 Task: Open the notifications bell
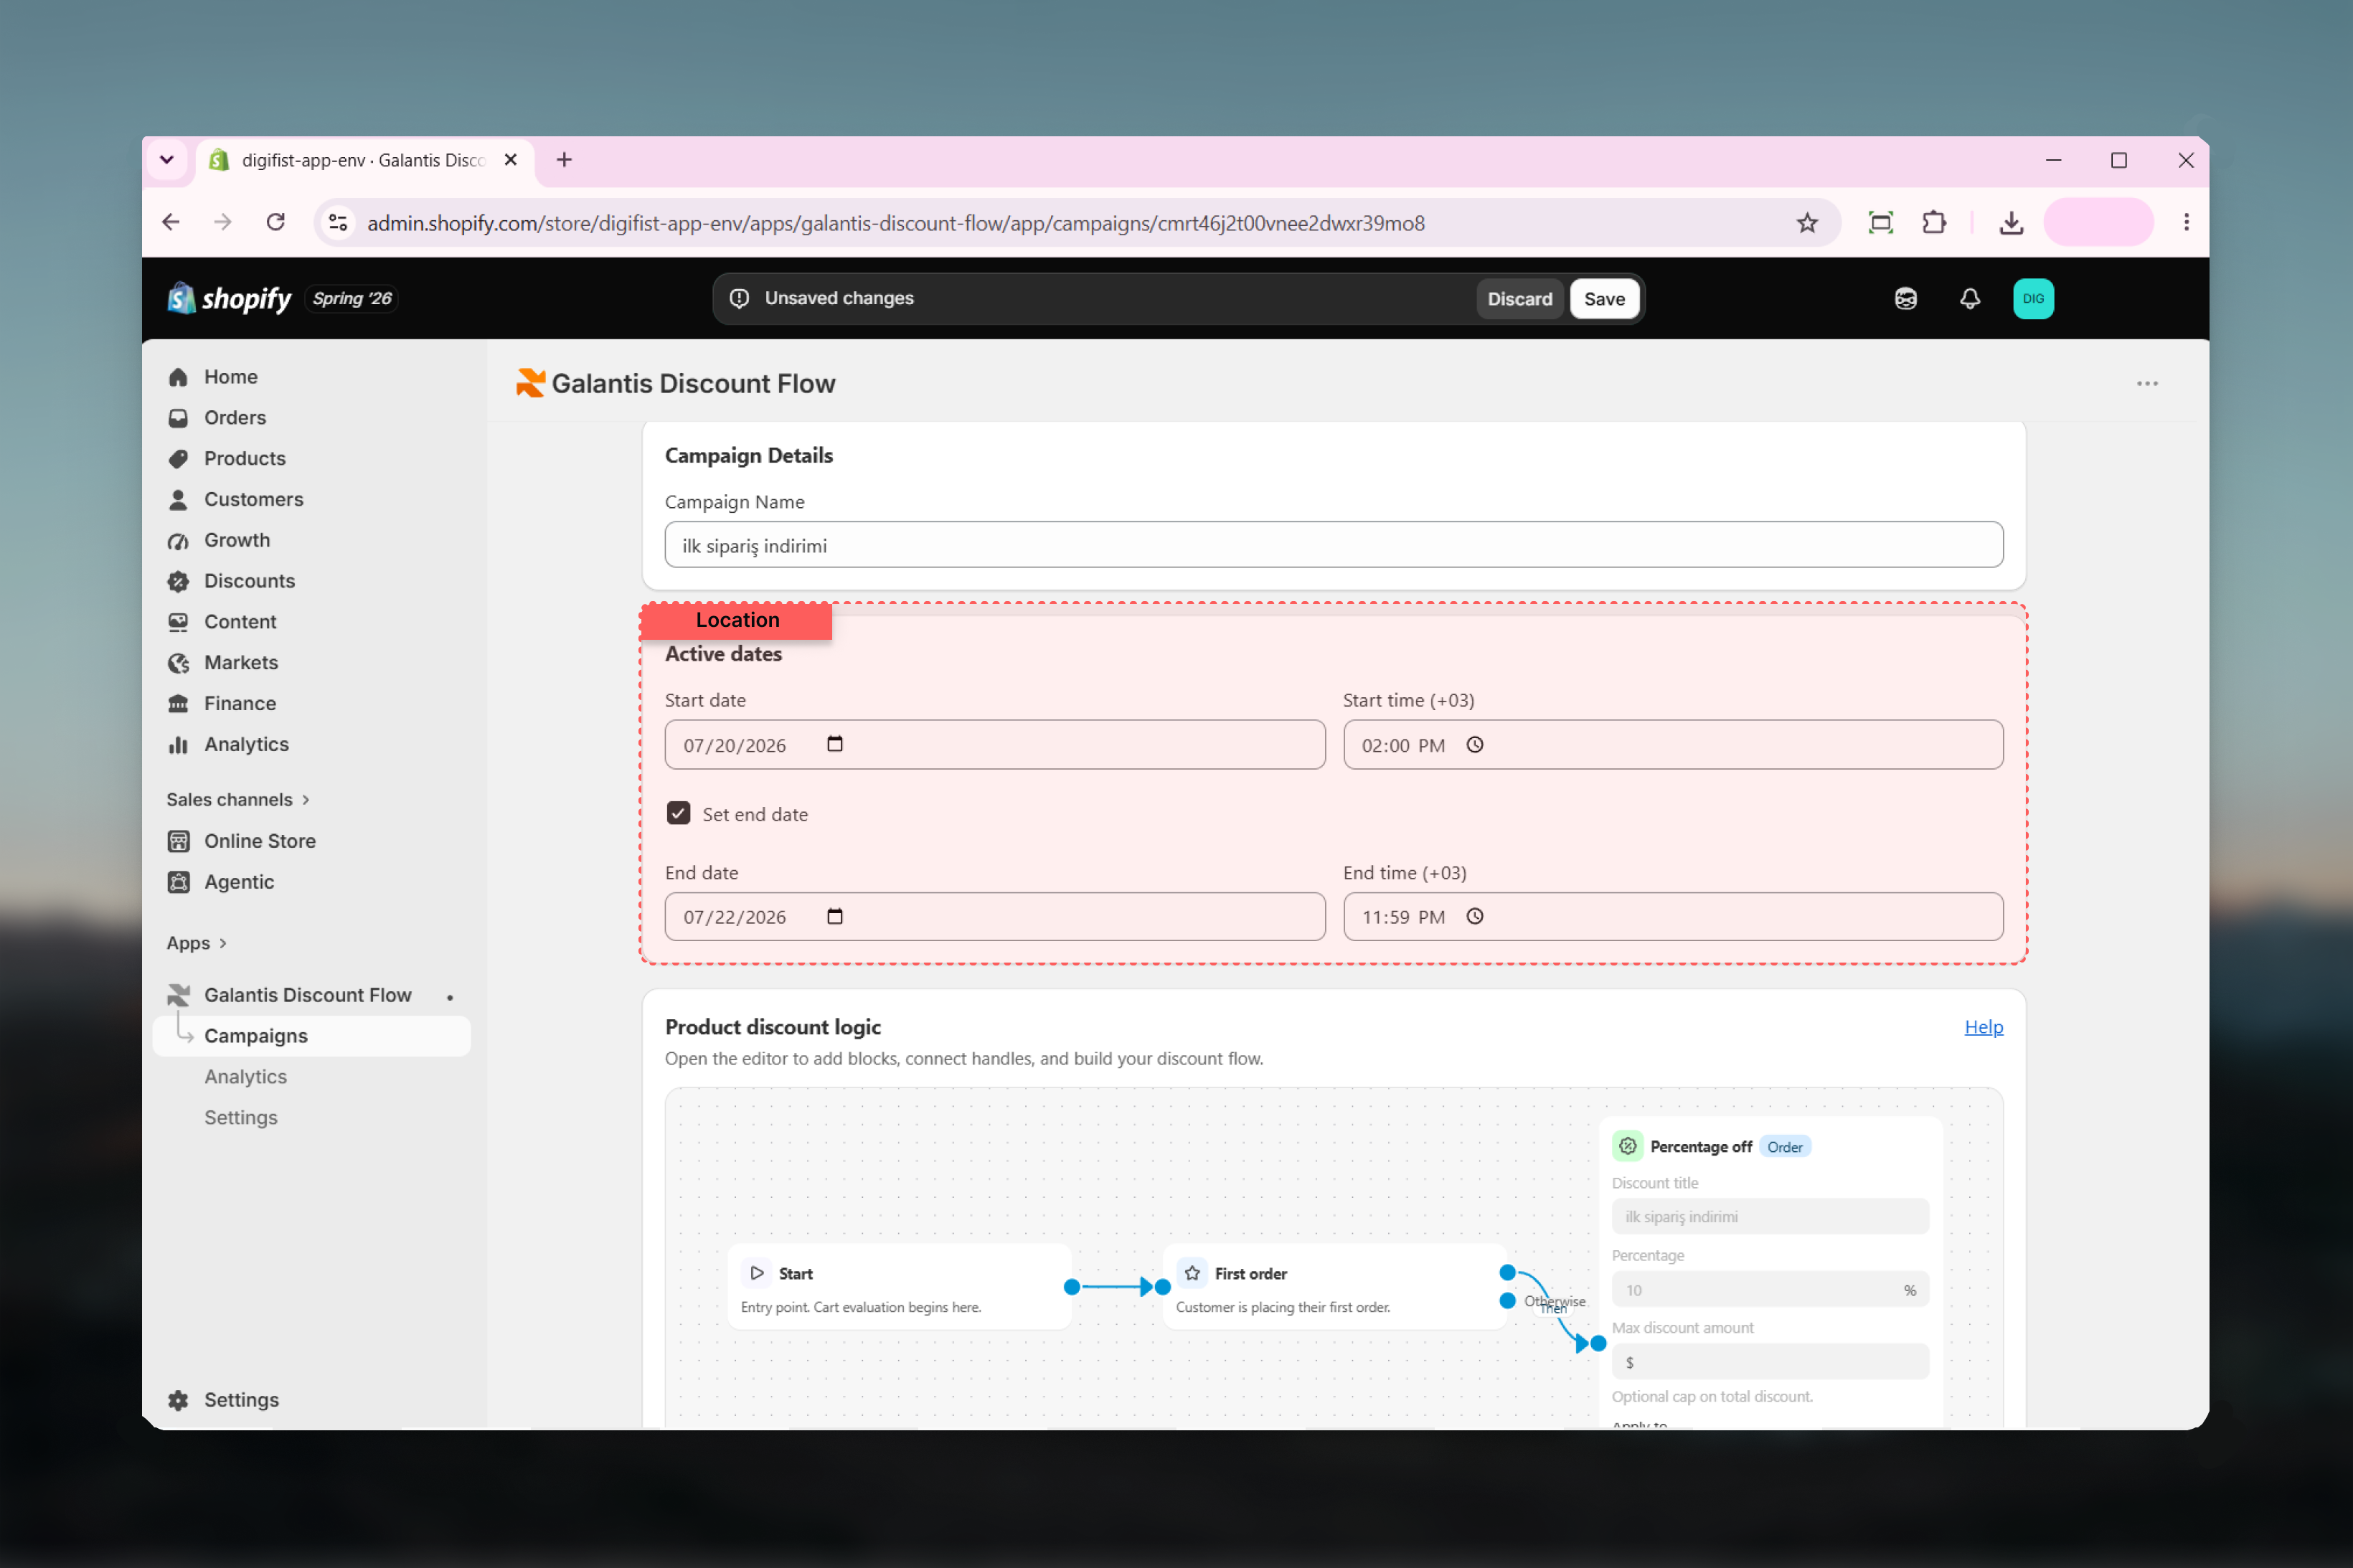[x=1969, y=298]
